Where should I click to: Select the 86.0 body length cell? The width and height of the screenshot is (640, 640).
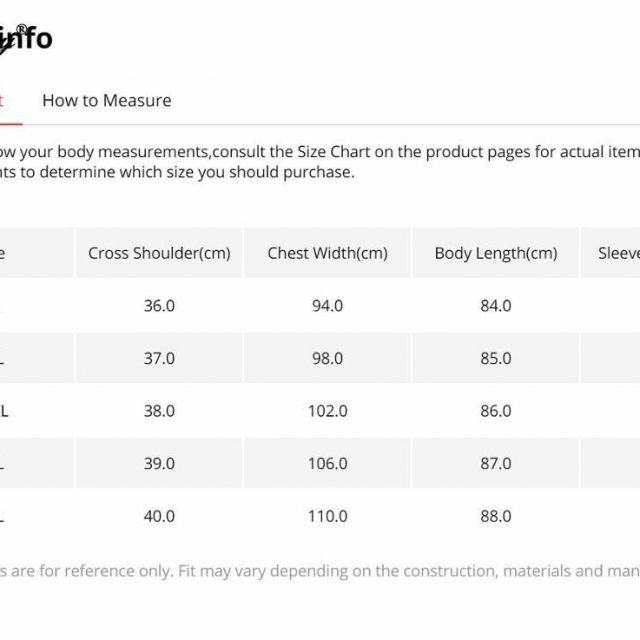496,411
